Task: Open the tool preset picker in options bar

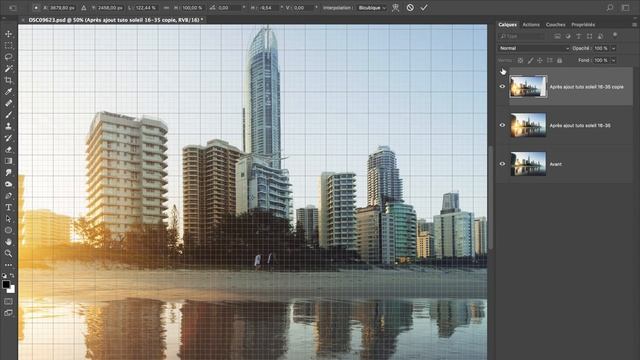Action: (x=13, y=7)
